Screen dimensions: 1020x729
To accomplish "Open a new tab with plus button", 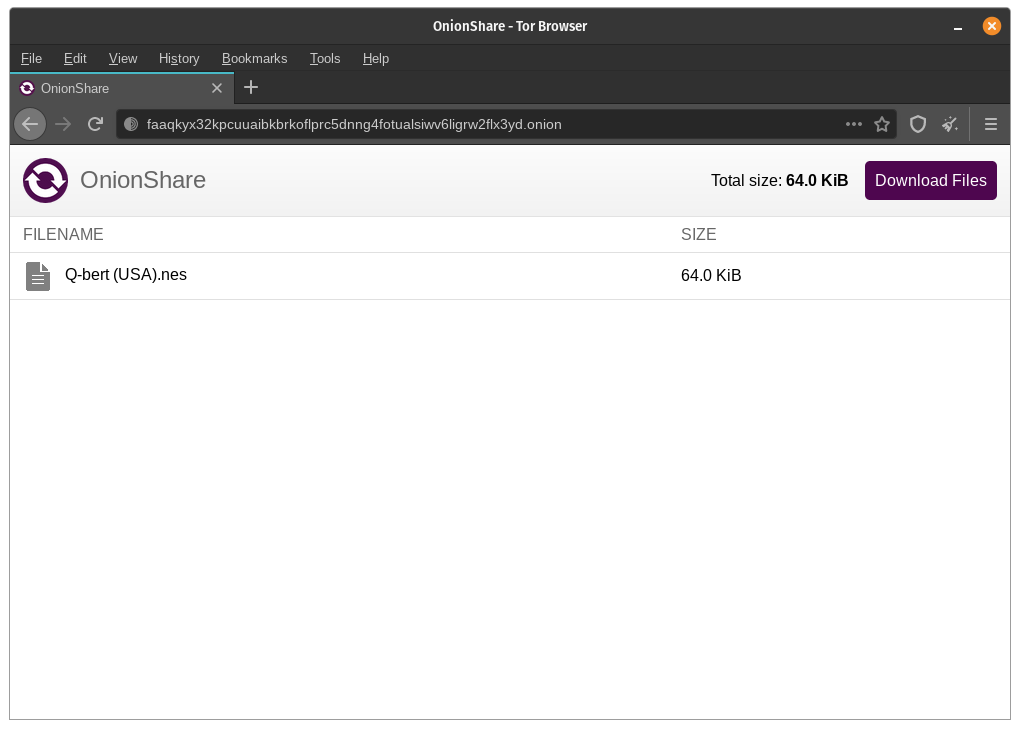I will (251, 87).
